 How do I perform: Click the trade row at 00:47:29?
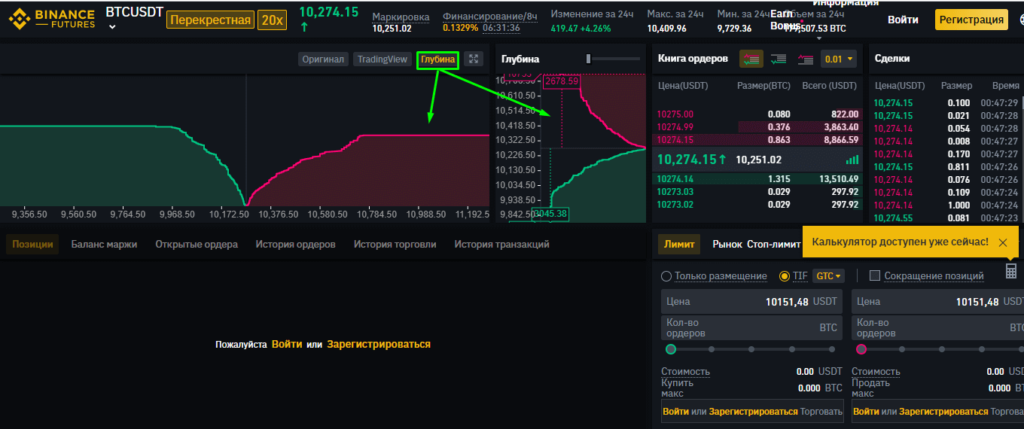coord(946,103)
